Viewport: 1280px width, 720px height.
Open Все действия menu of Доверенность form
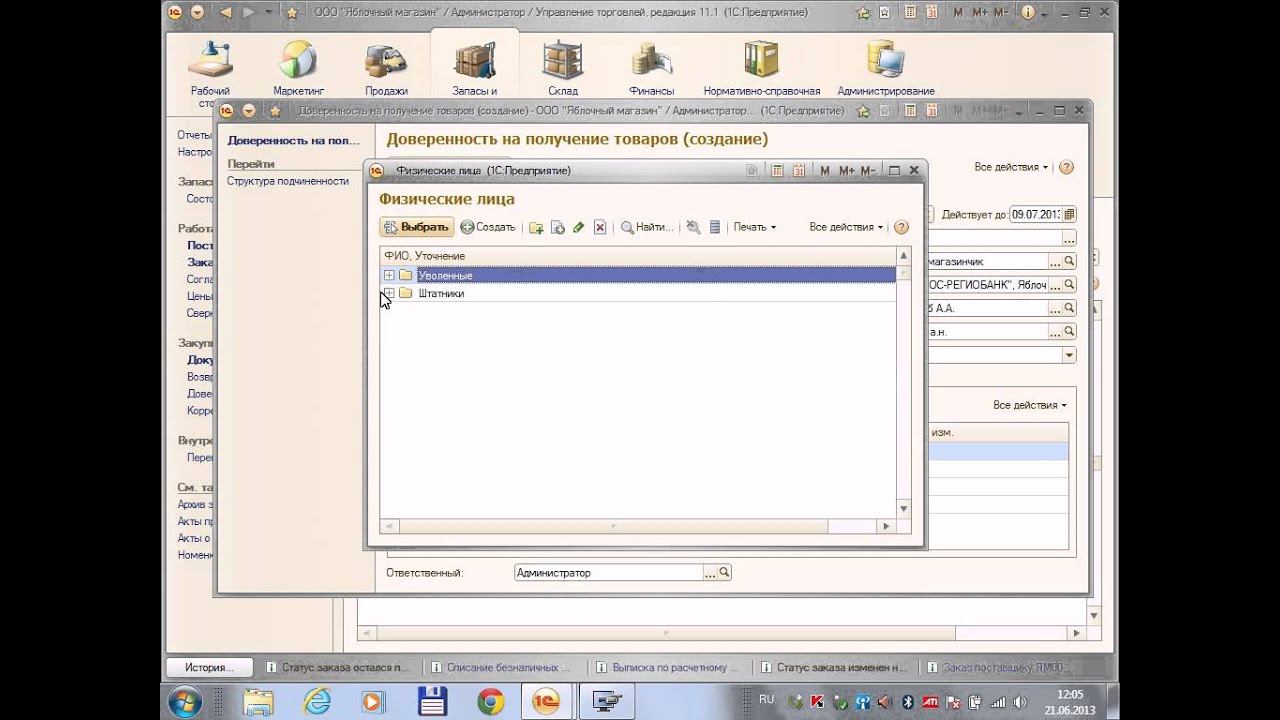pos(1011,167)
